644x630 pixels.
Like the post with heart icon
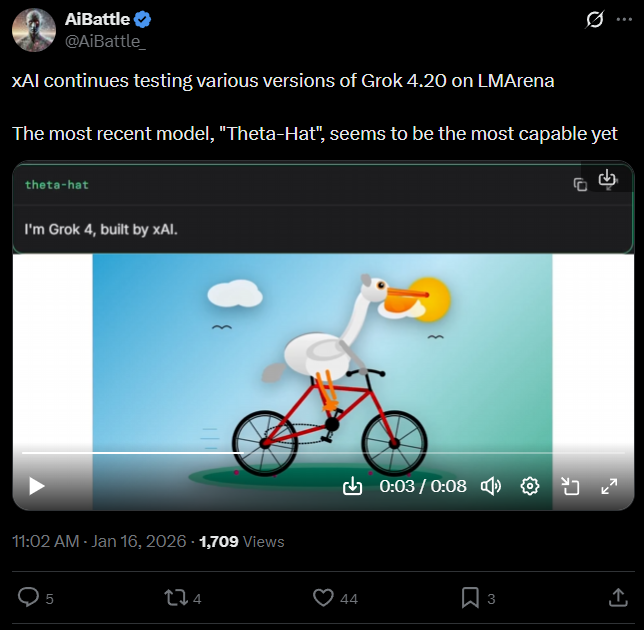[323, 598]
